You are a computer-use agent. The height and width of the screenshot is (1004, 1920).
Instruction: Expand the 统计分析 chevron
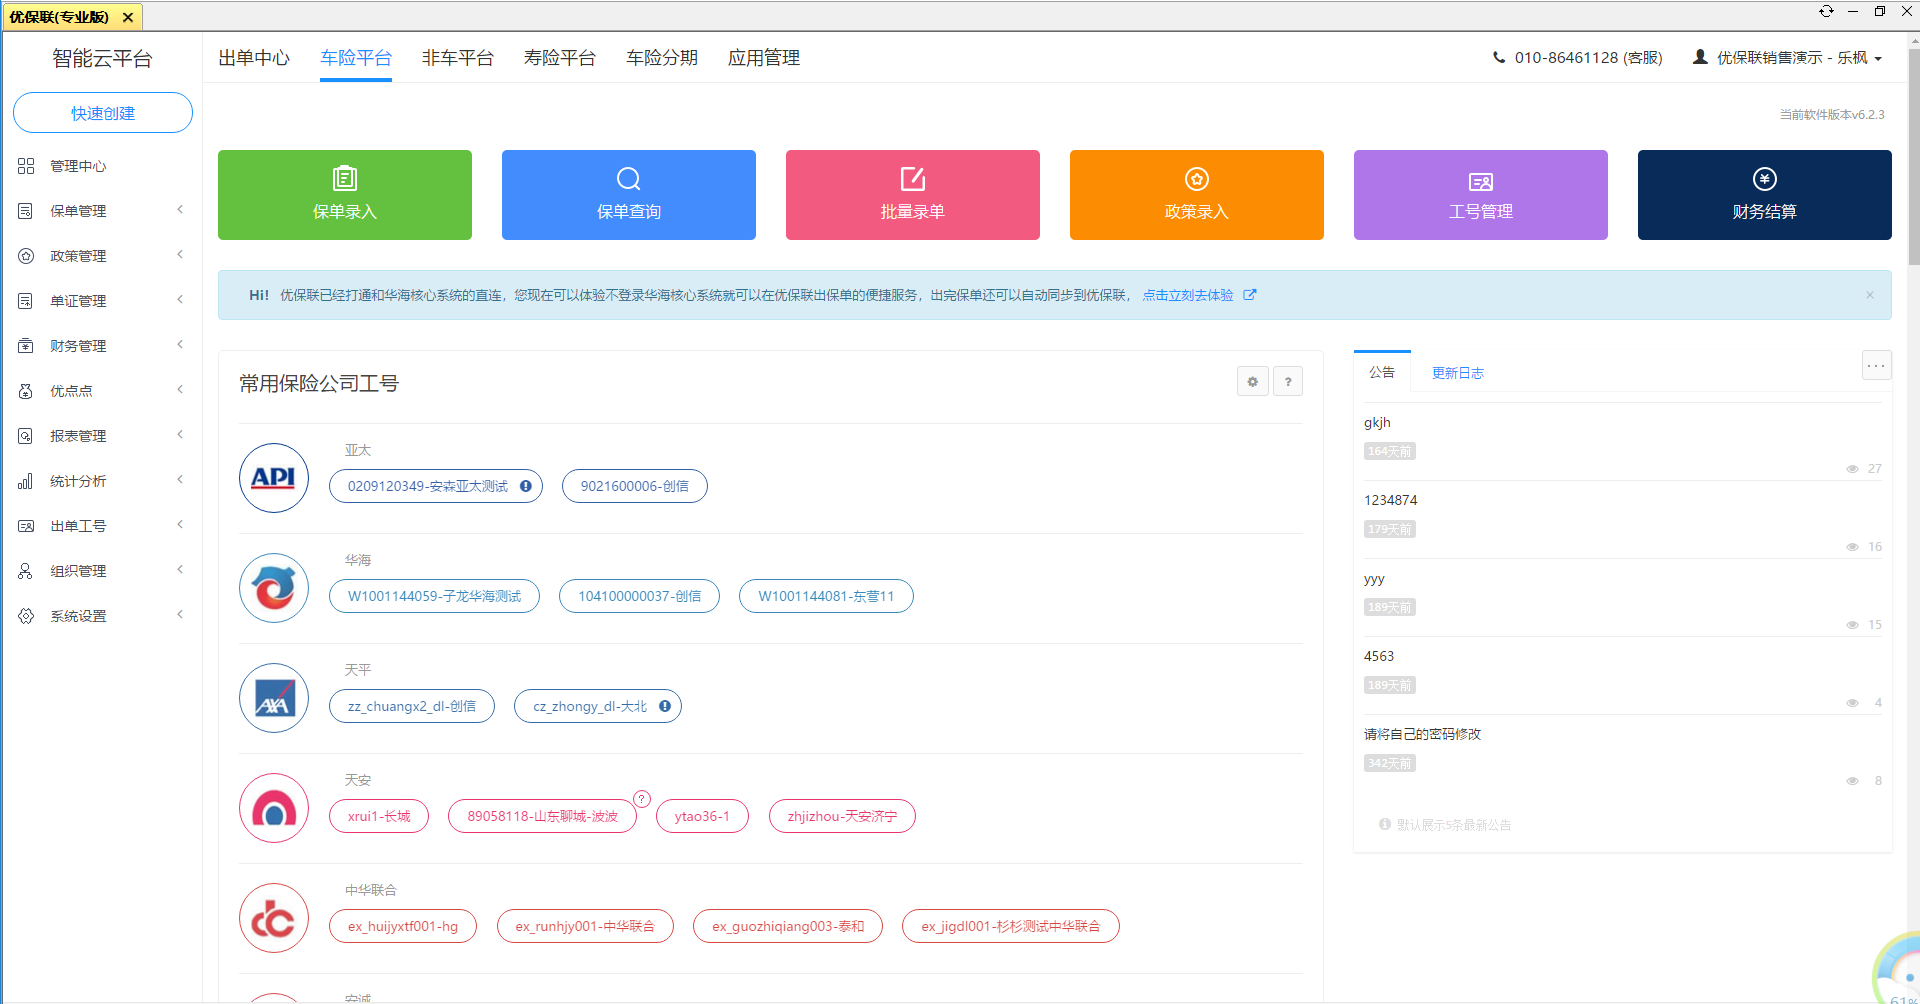point(180,480)
